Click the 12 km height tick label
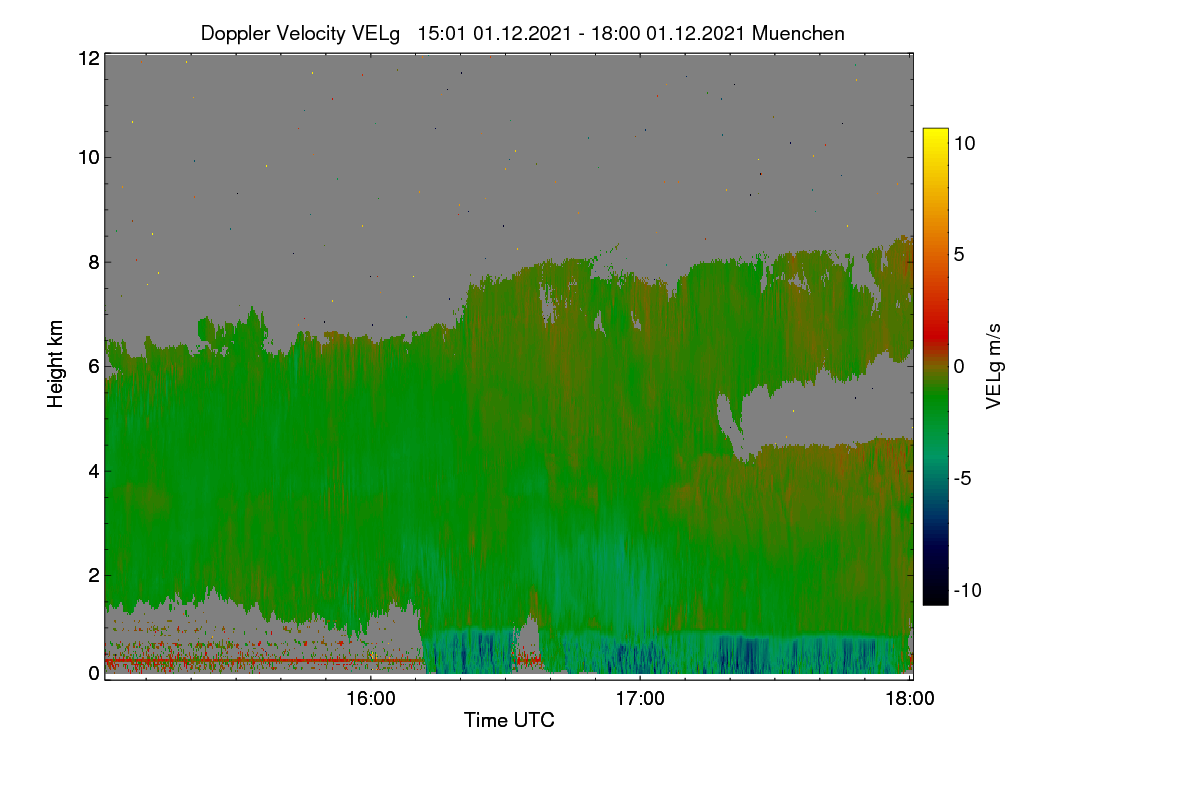1200x800 pixels. click(88, 58)
